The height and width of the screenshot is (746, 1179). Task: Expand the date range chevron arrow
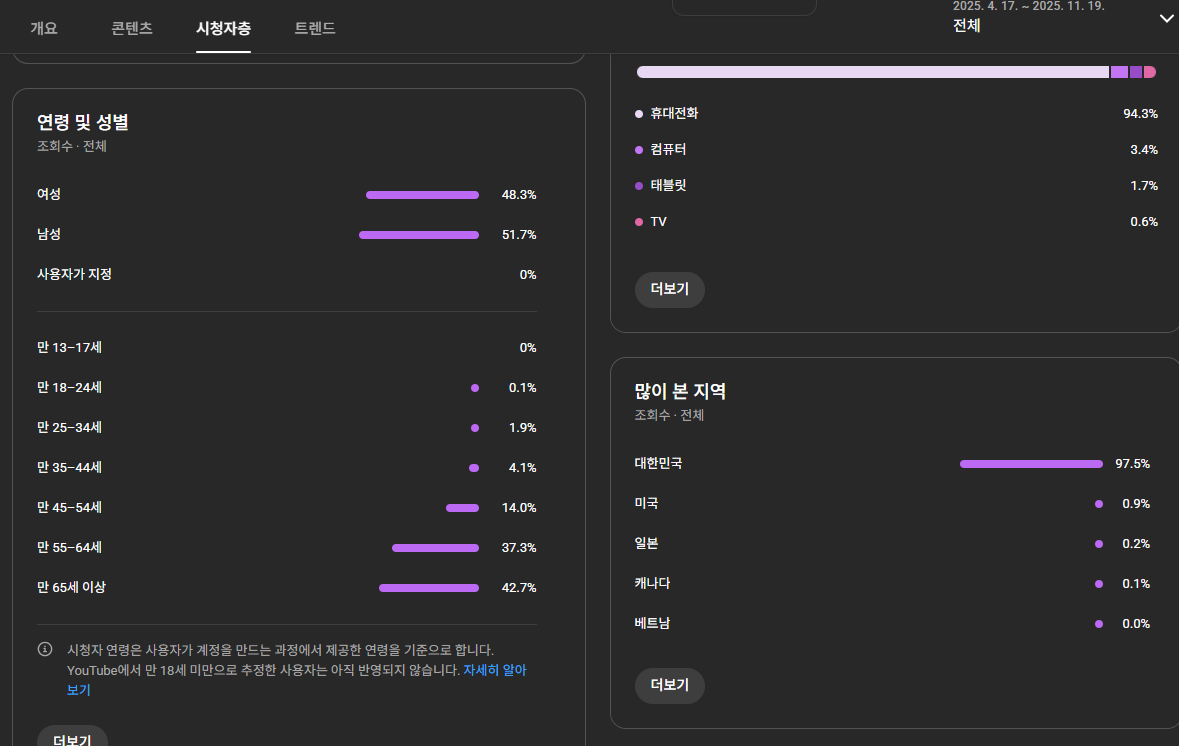point(1166,19)
